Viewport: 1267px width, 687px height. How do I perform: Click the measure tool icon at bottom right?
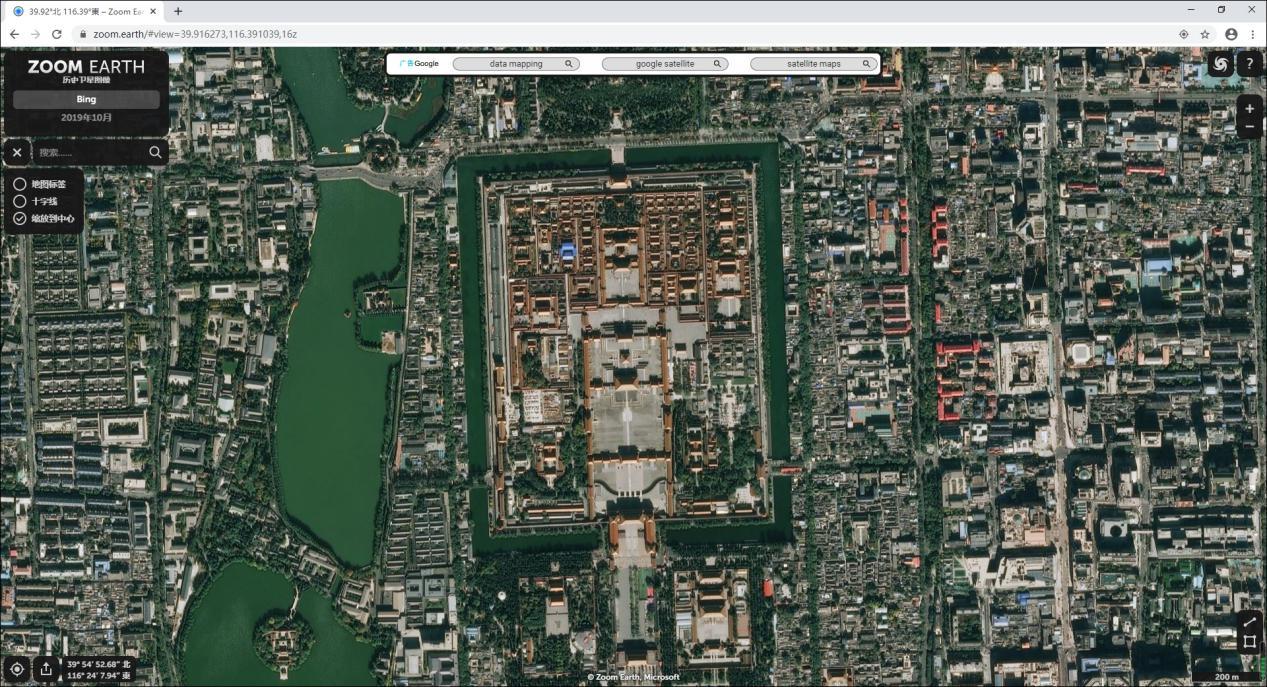click(1250, 640)
